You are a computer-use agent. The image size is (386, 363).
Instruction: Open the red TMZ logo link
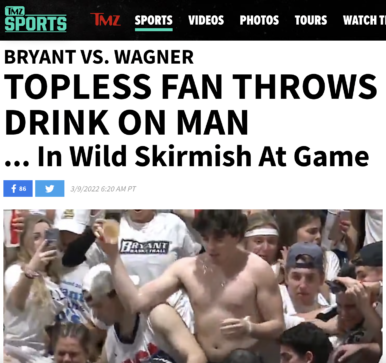point(105,20)
